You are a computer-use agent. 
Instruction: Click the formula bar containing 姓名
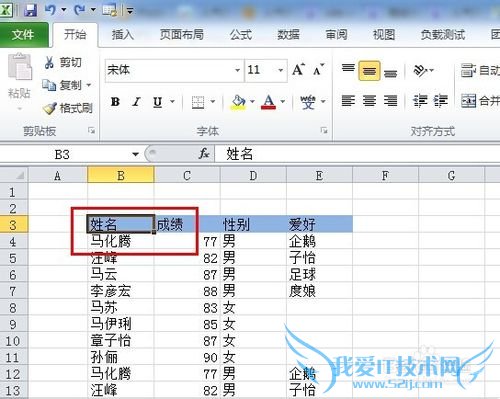357,154
